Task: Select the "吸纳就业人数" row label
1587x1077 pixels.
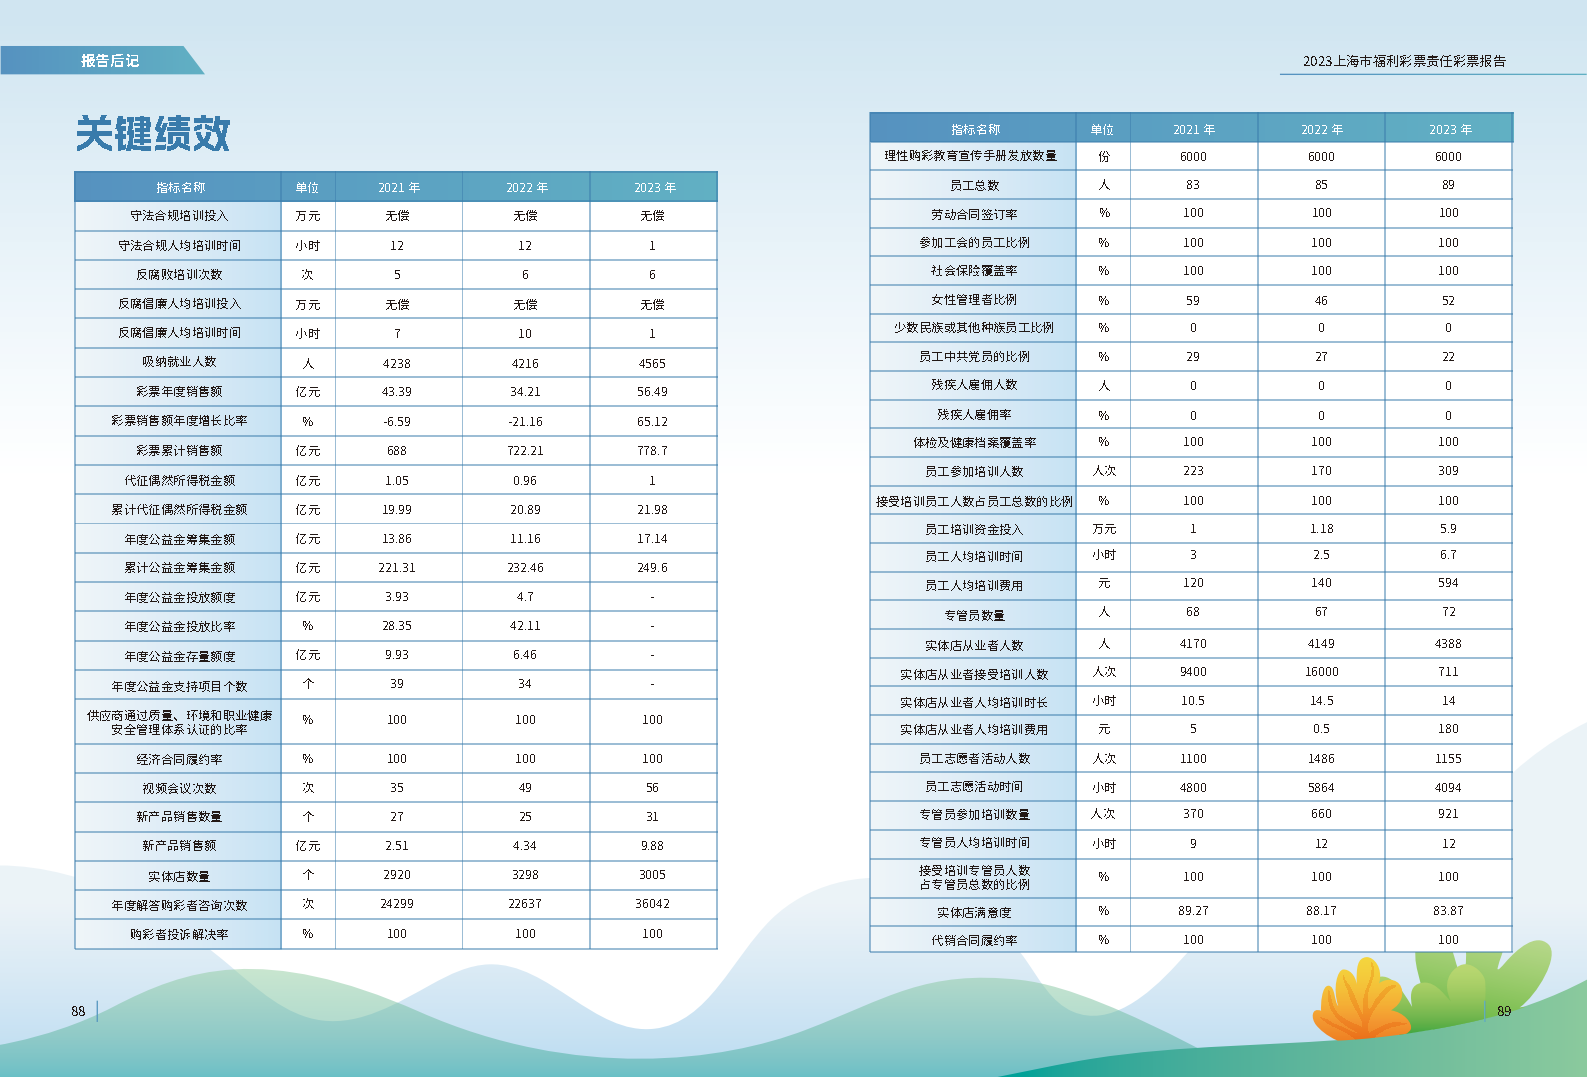Action: tap(179, 362)
